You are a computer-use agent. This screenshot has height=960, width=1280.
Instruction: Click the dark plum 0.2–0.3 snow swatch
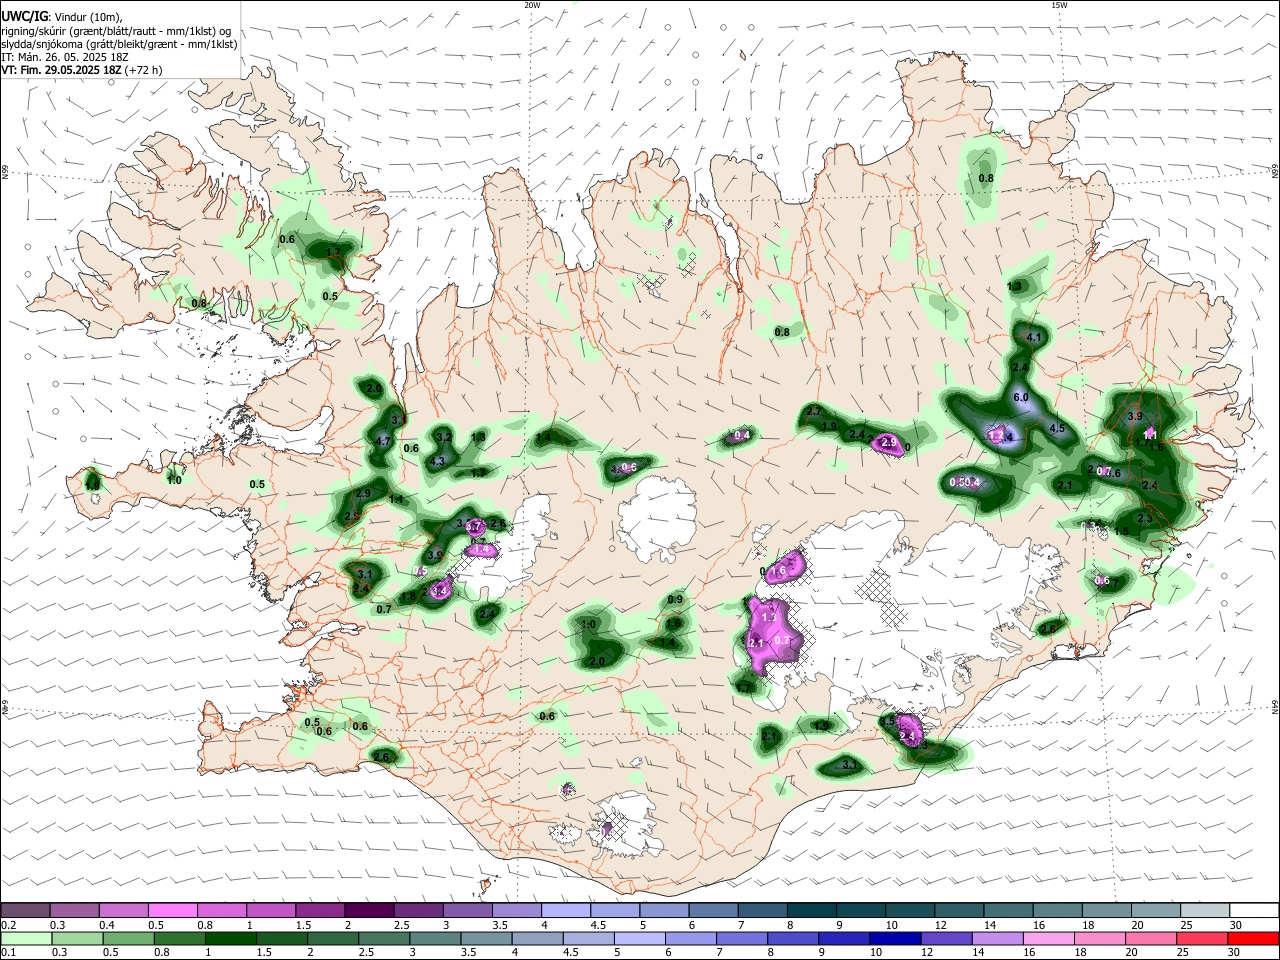click(x=24, y=911)
